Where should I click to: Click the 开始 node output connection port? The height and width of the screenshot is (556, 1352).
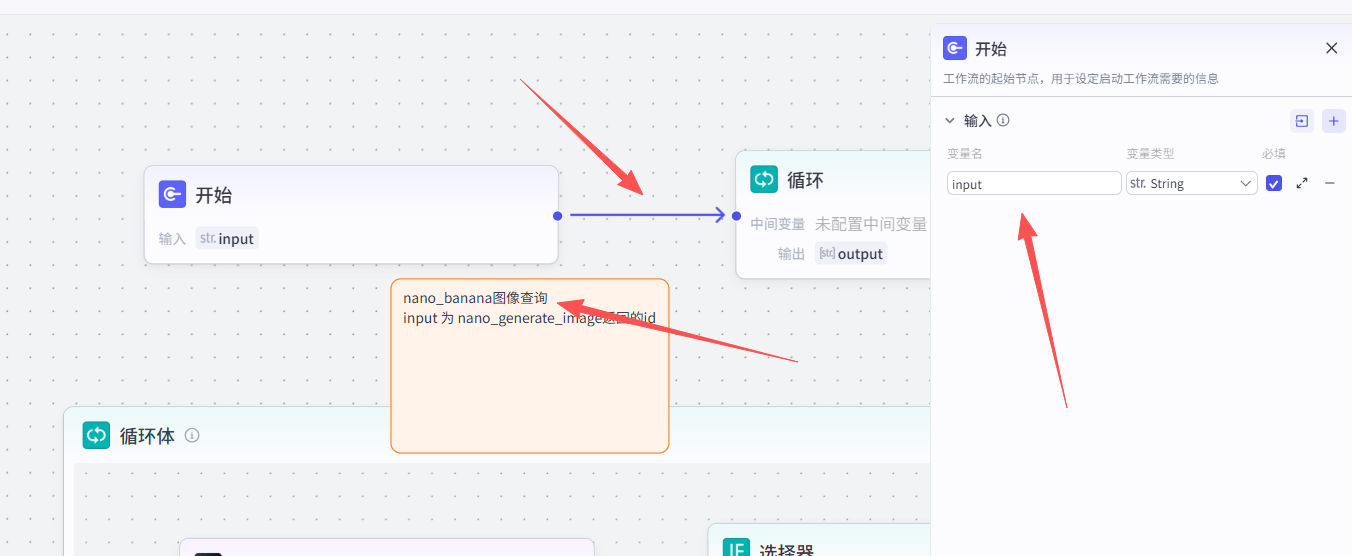click(x=557, y=215)
